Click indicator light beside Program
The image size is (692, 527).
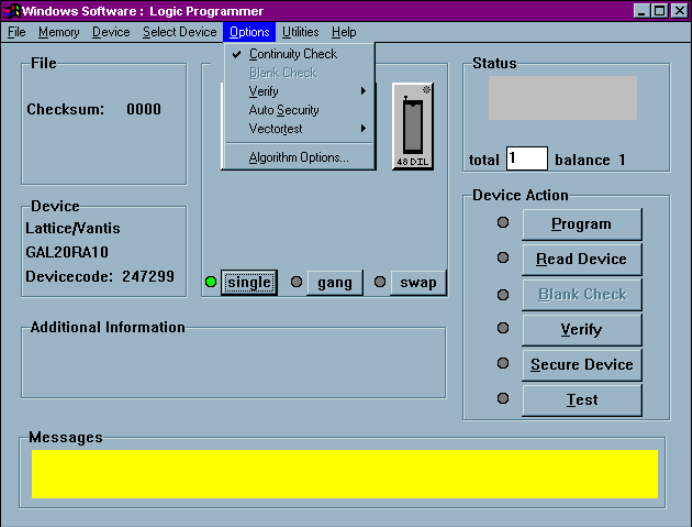click(x=503, y=222)
